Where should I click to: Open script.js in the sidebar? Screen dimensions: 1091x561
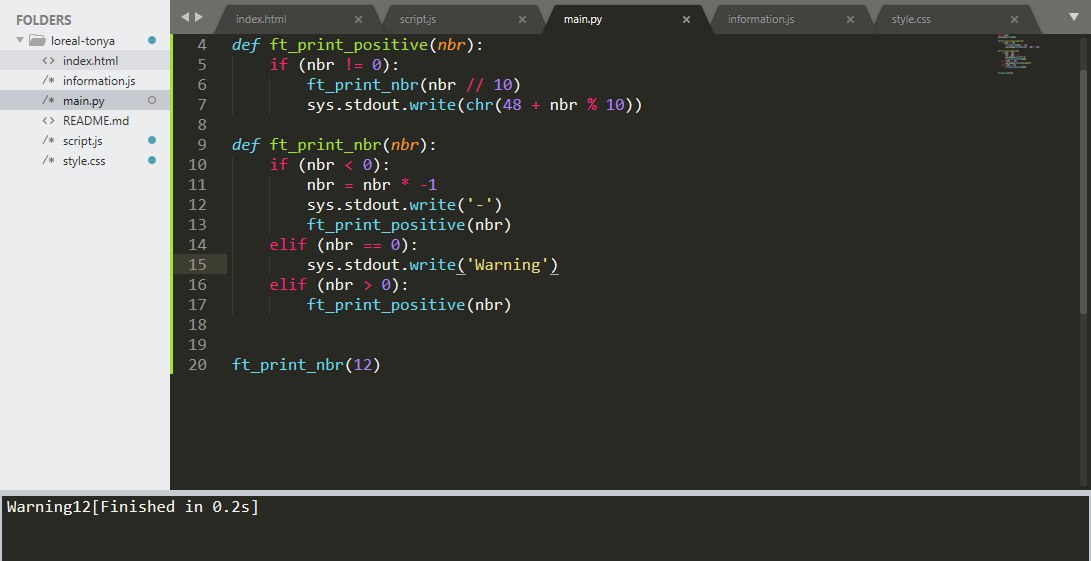82,141
